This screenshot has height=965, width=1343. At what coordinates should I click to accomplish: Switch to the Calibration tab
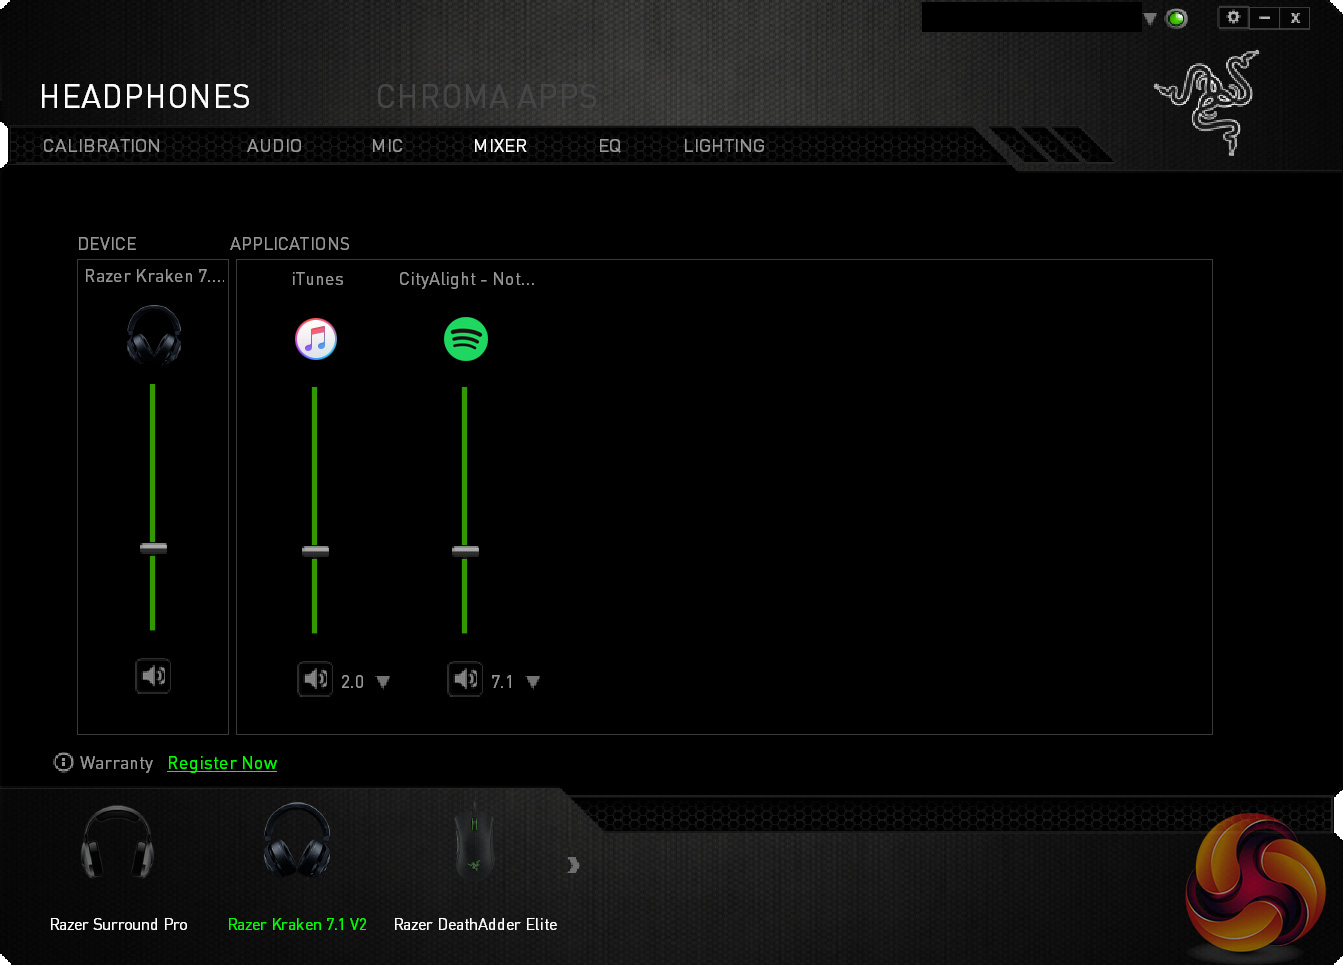pyautogui.click(x=101, y=146)
